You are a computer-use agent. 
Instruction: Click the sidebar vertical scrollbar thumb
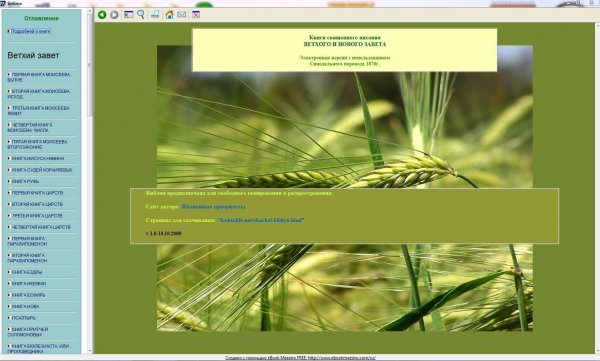(90, 65)
